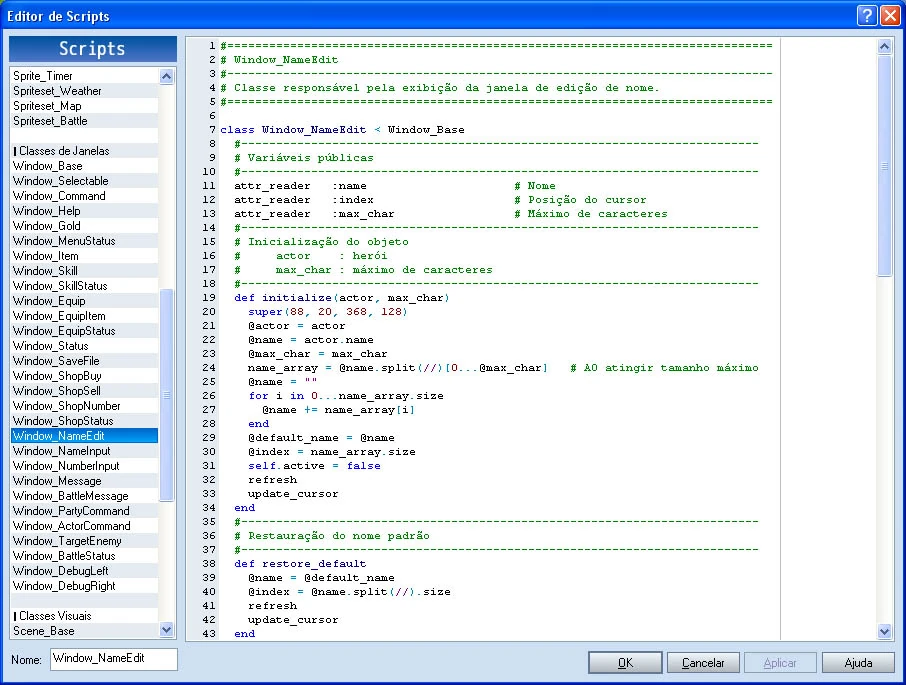The width and height of the screenshot is (906, 685).
Task: Select the Classes Visuais section header
Action: pyautogui.click(x=63, y=615)
